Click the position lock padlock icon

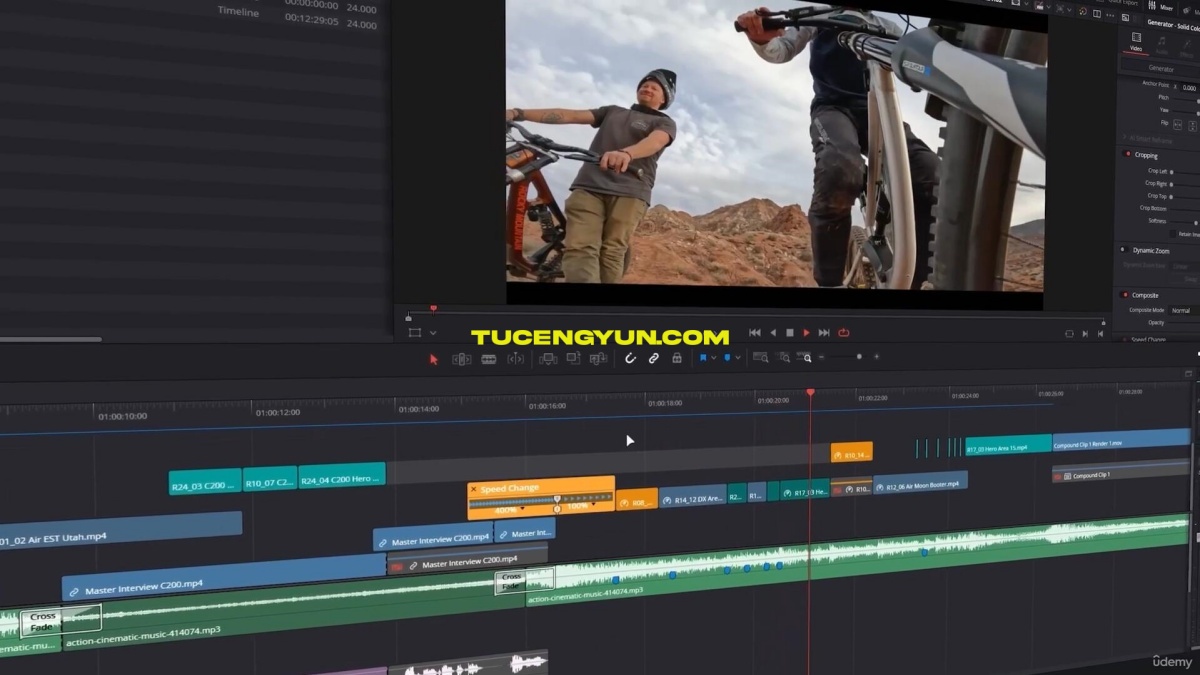(x=677, y=358)
